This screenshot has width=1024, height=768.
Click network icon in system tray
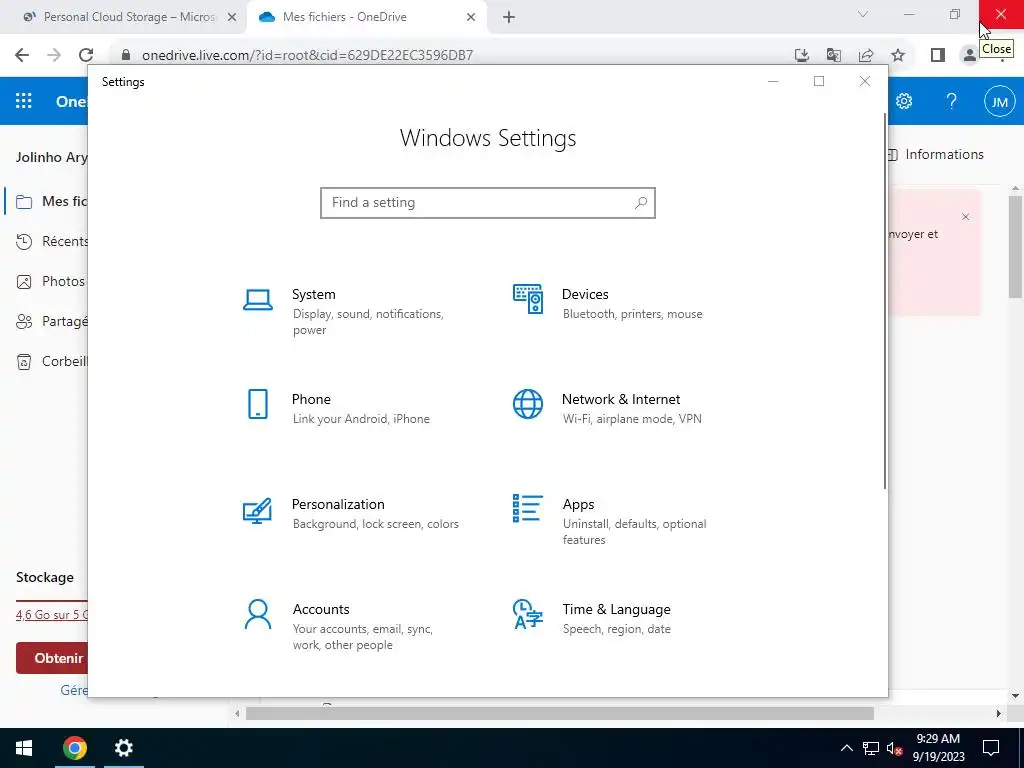pos(871,748)
